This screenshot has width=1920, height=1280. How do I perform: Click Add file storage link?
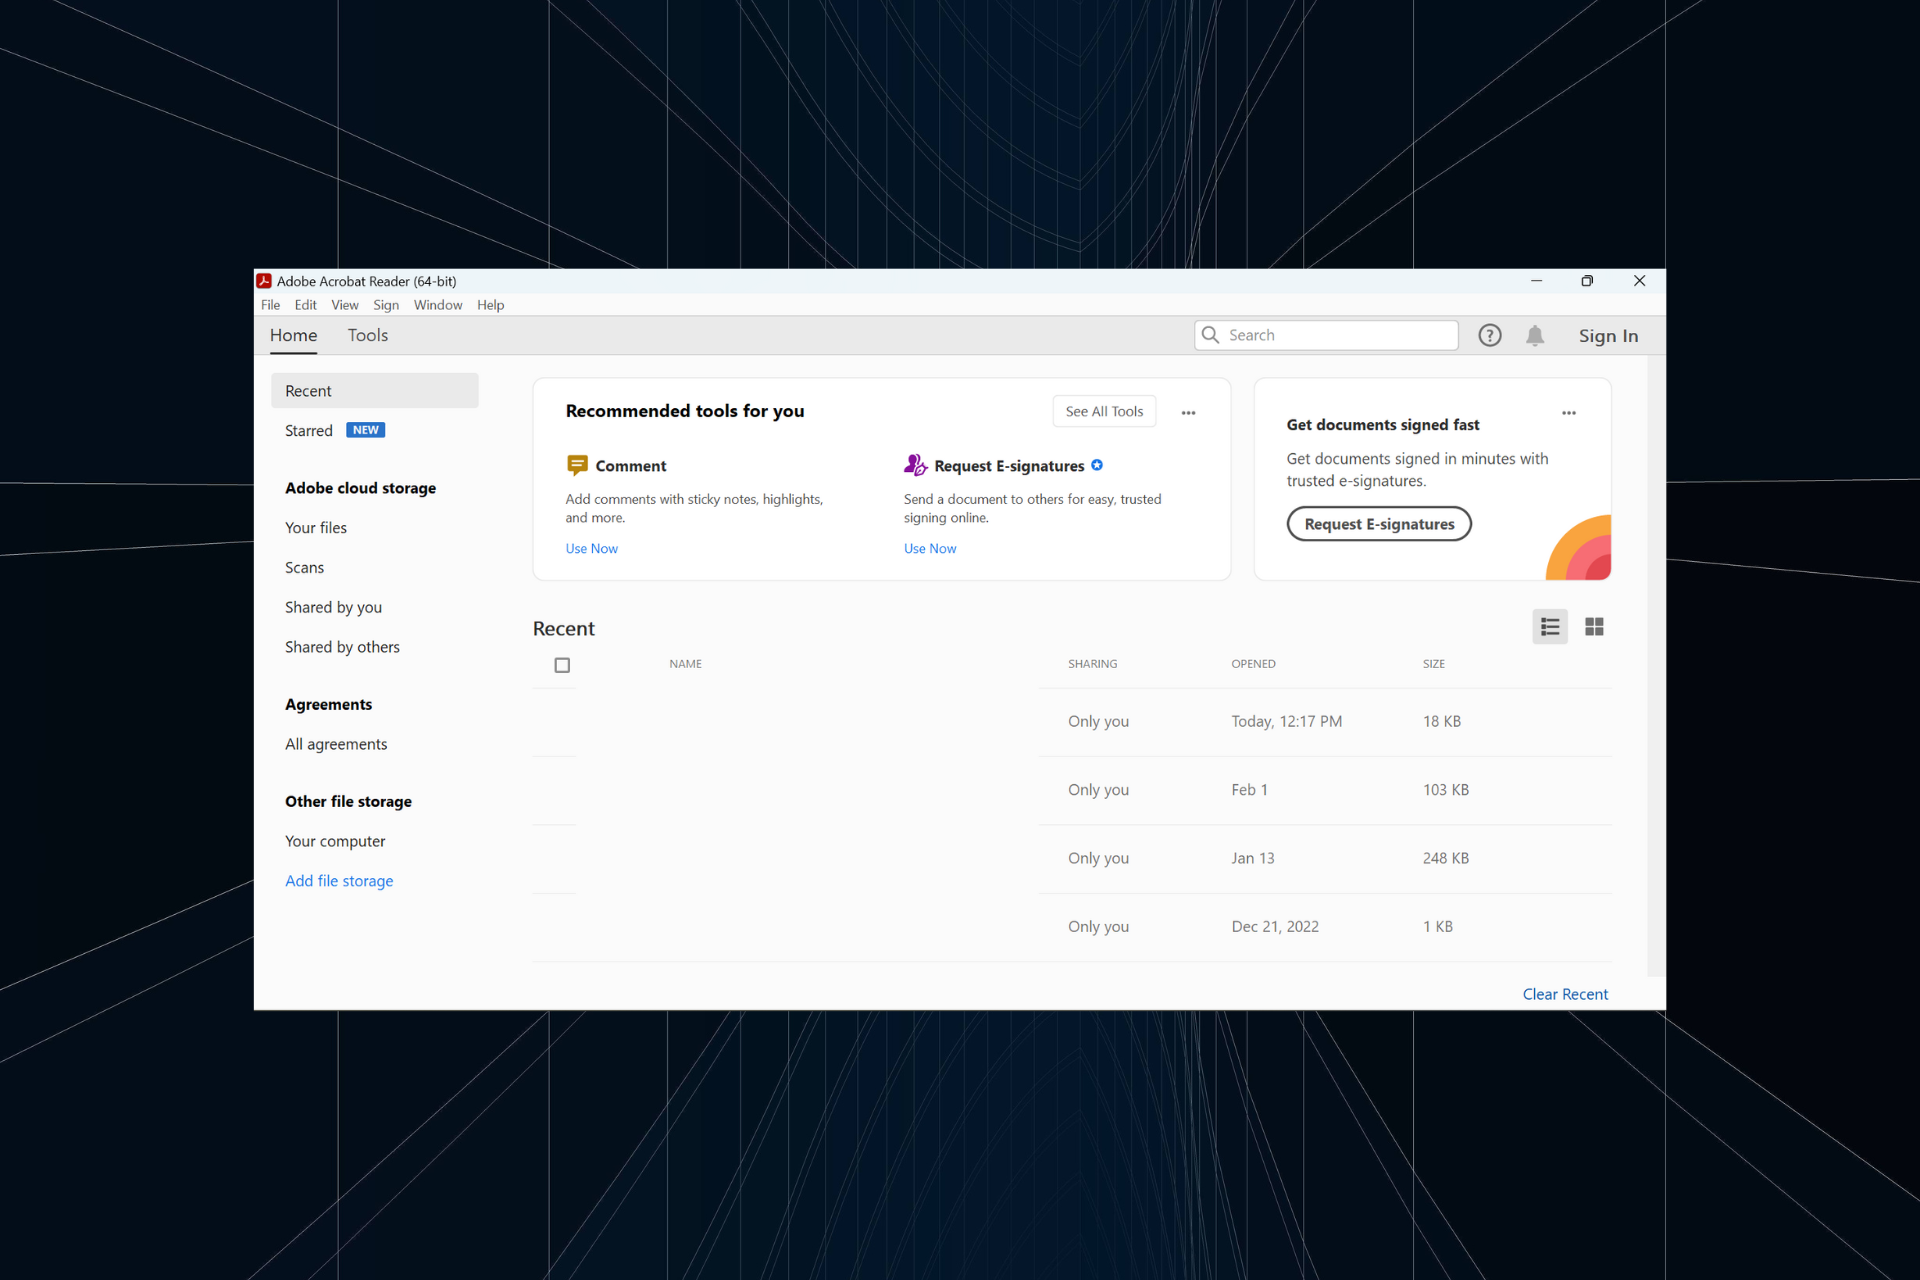(339, 881)
